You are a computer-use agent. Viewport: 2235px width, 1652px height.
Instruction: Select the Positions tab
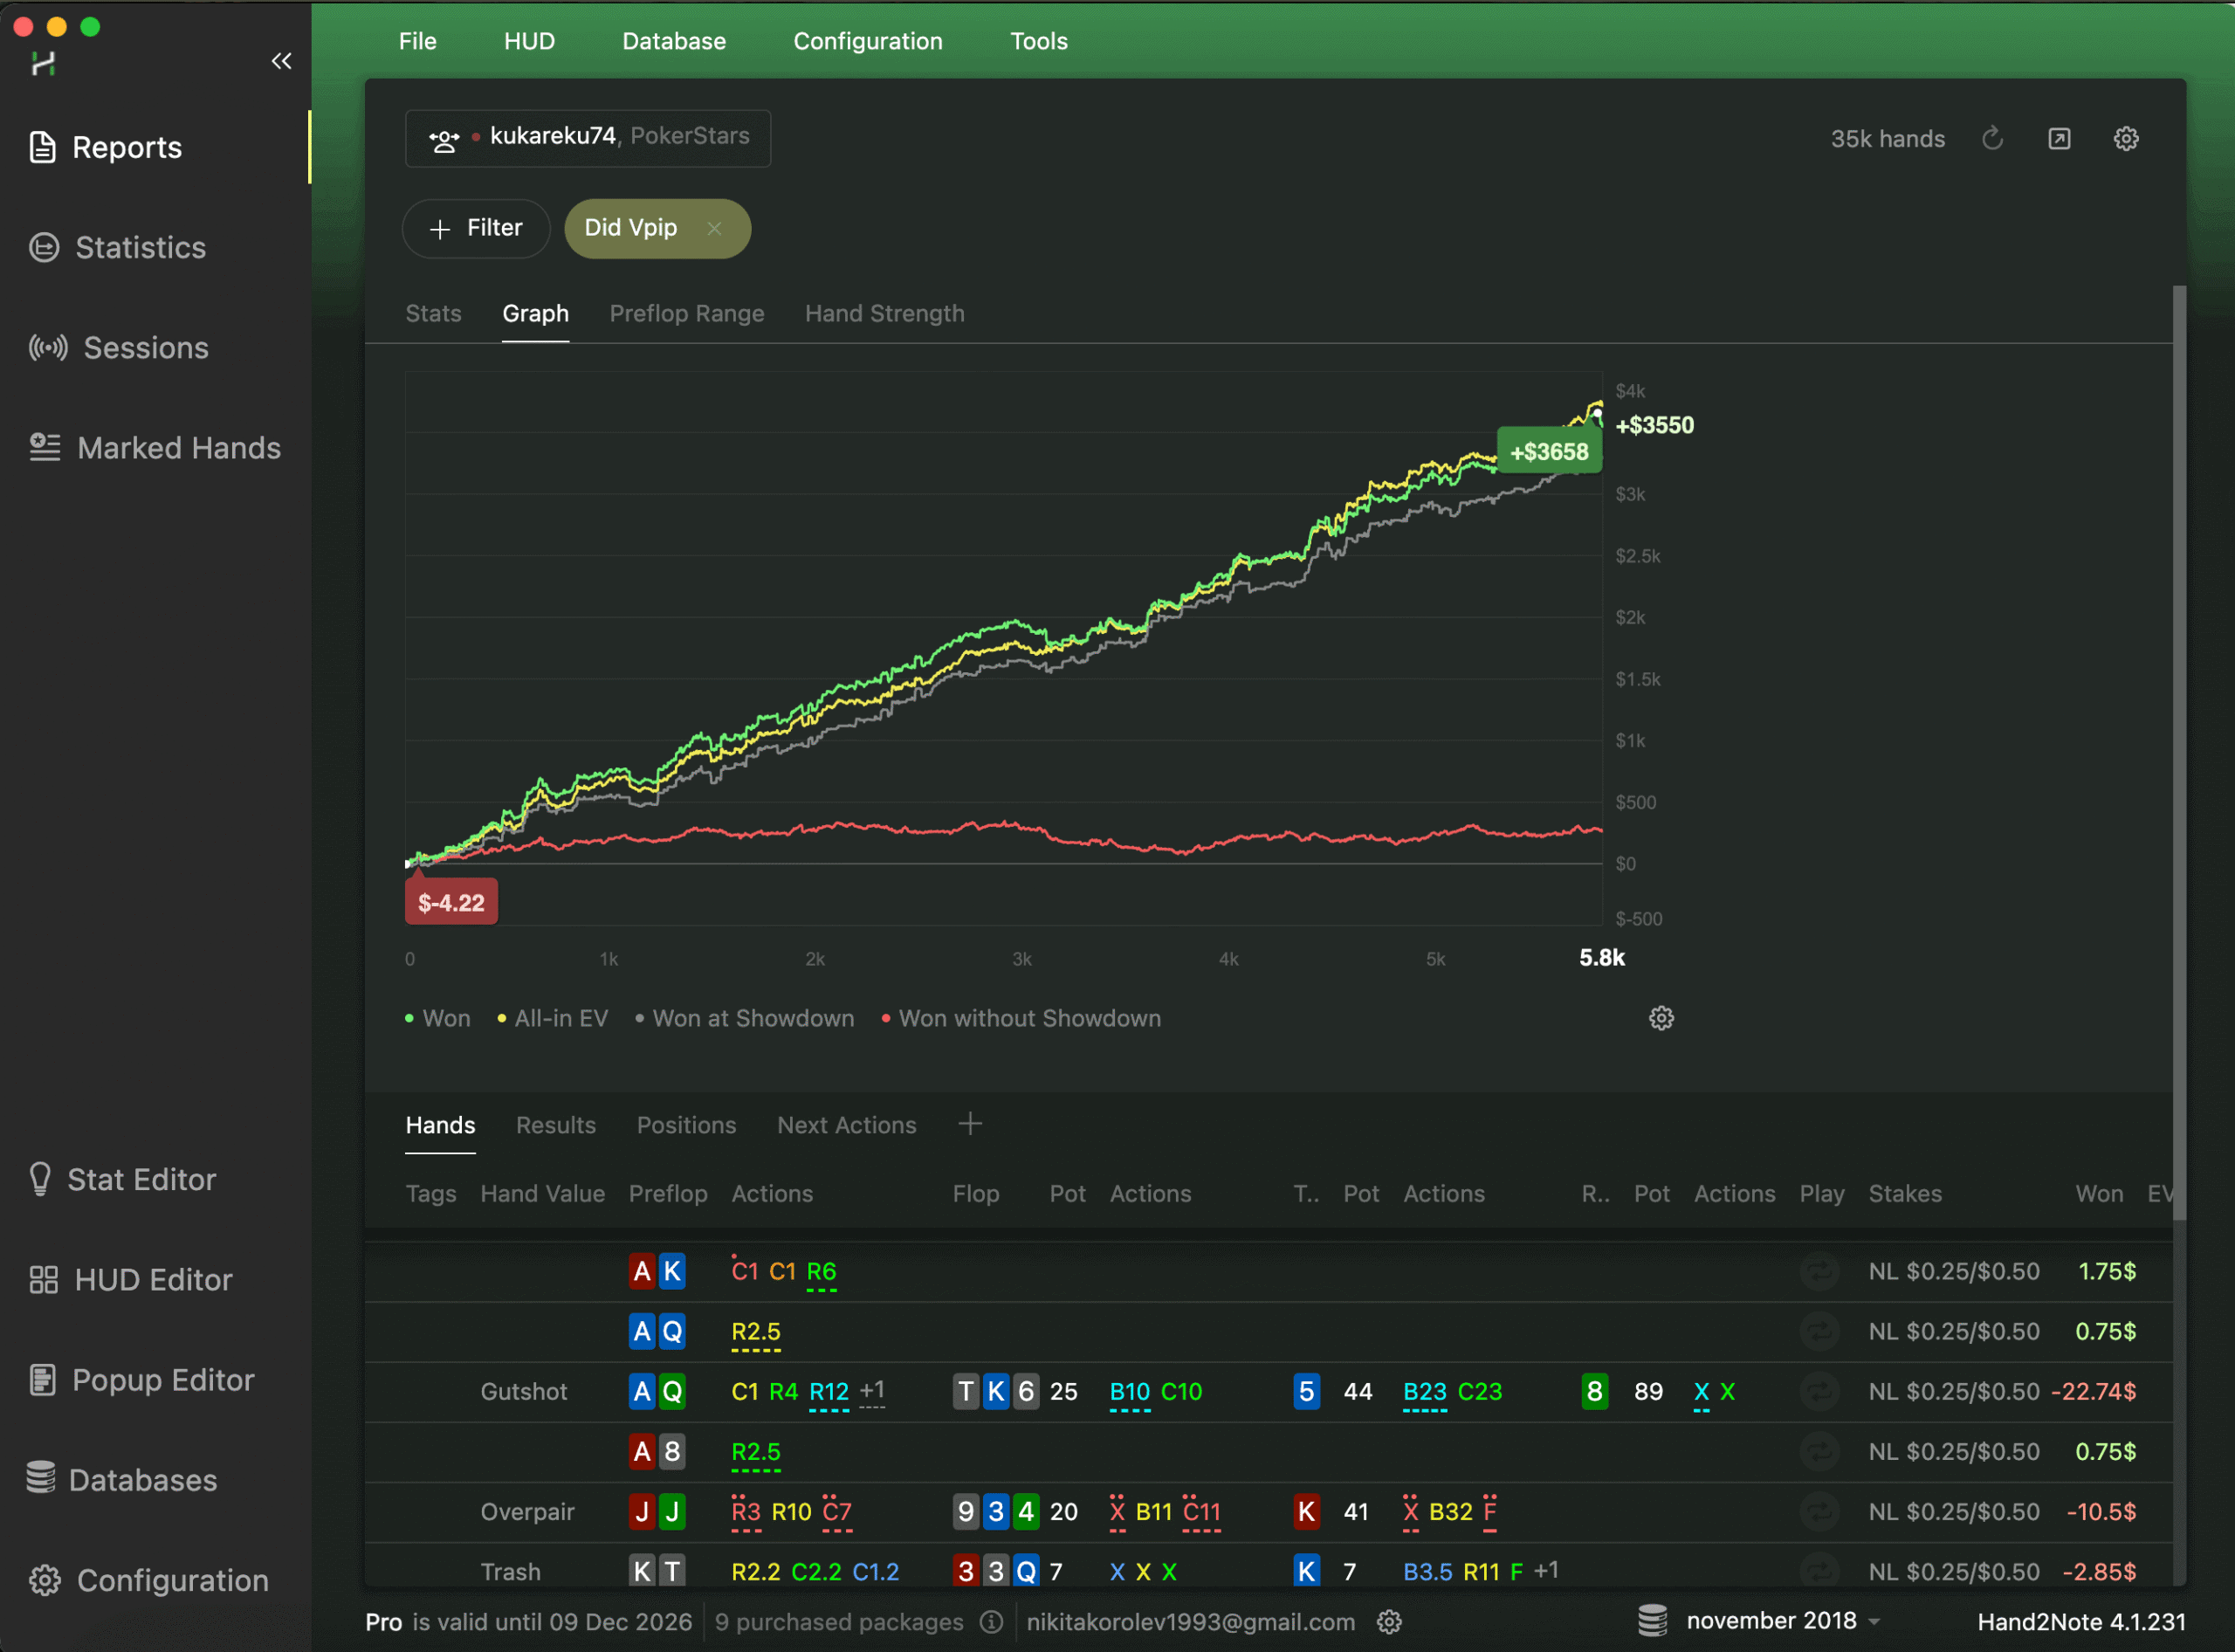click(x=686, y=1125)
